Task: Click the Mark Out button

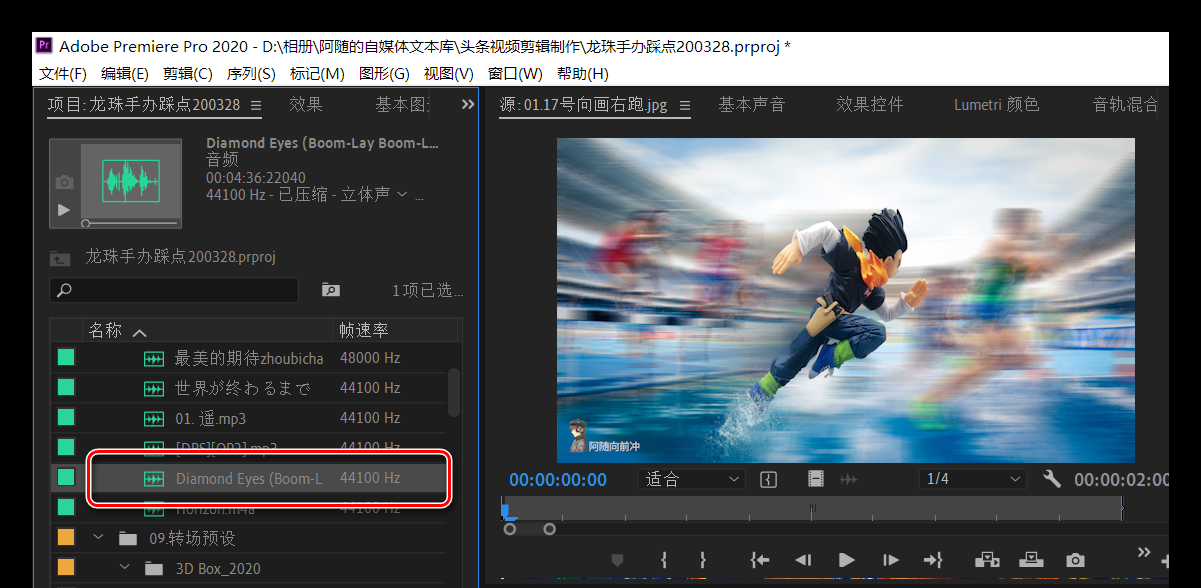Action: click(x=703, y=560)
